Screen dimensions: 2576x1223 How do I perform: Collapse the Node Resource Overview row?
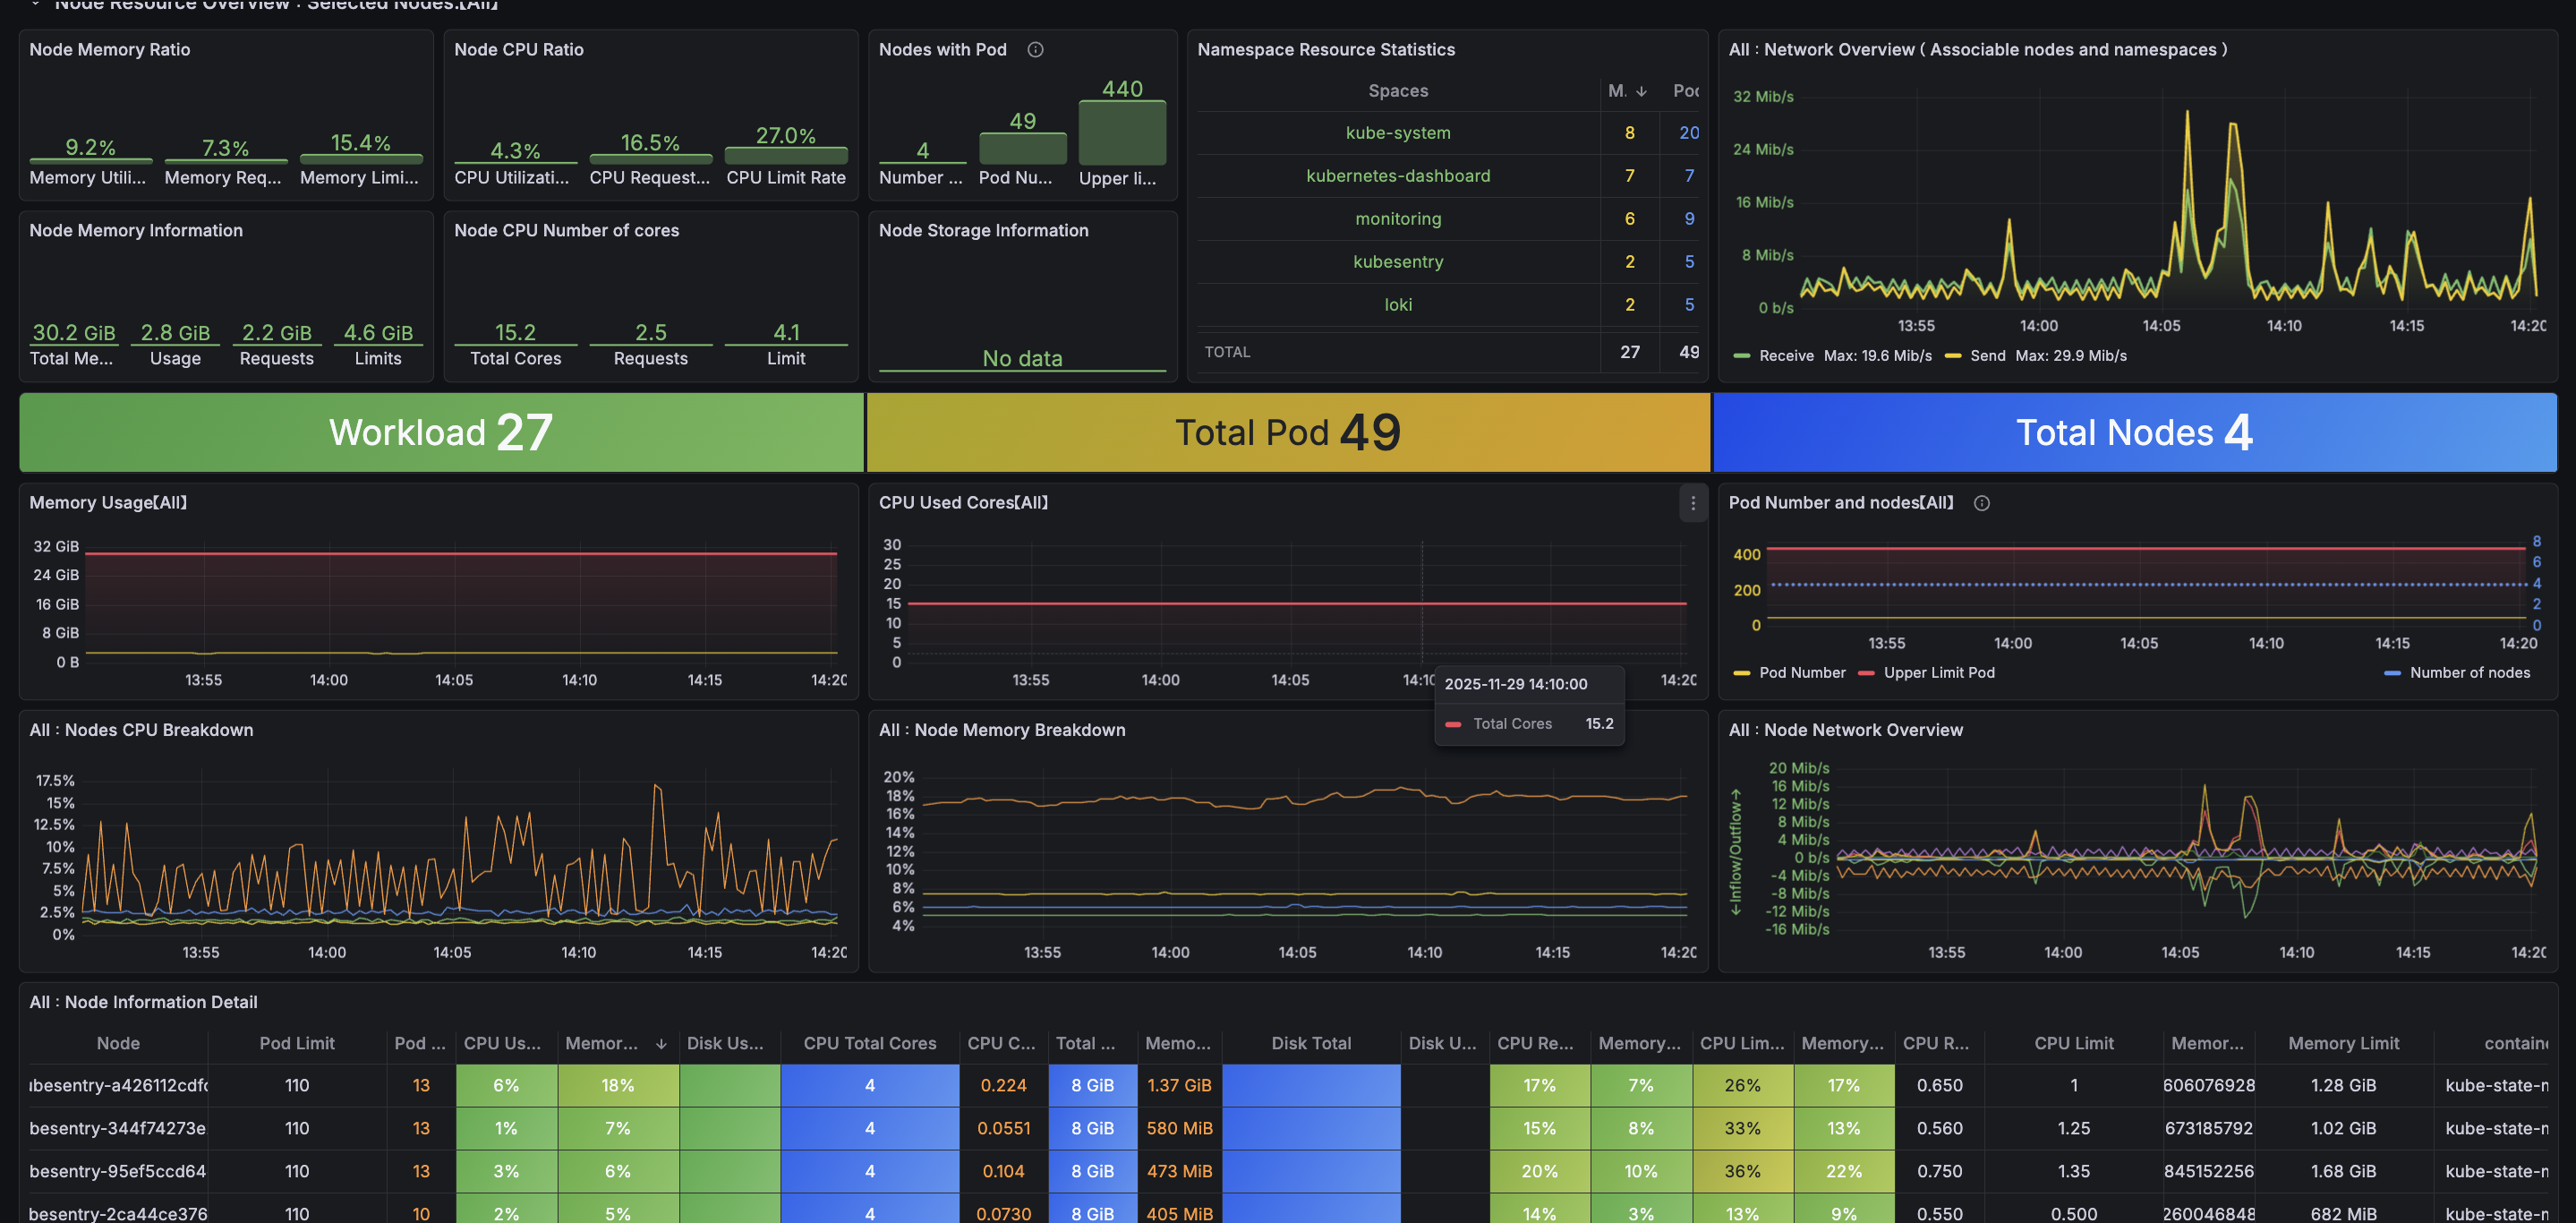[37, 4]
